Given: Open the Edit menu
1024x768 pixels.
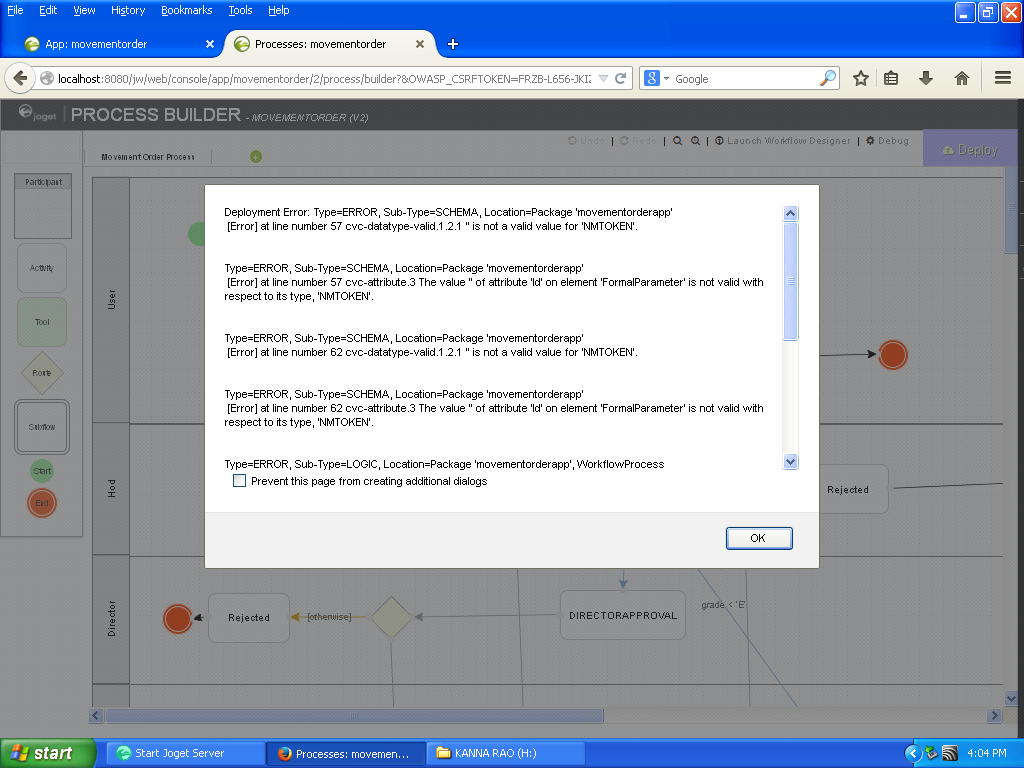Looking at the screenshot, I should 48,10.
